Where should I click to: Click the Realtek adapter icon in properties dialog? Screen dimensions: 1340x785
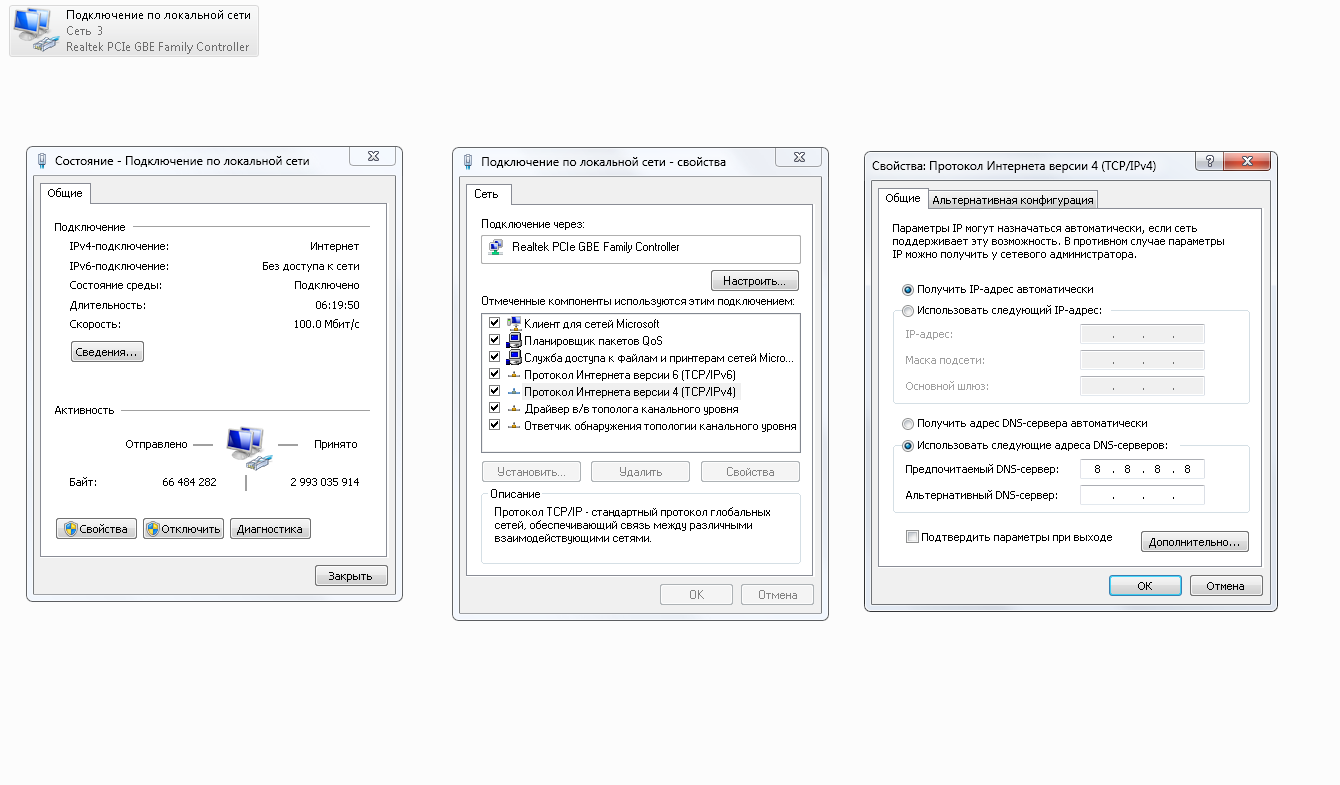(x=496, y=248)
